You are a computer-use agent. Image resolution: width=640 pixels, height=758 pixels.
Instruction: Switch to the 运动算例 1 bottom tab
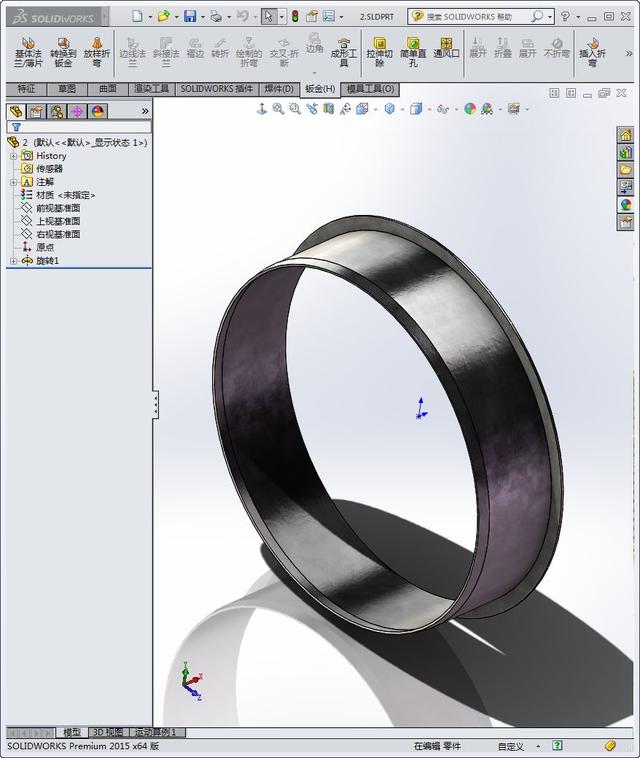155,732
